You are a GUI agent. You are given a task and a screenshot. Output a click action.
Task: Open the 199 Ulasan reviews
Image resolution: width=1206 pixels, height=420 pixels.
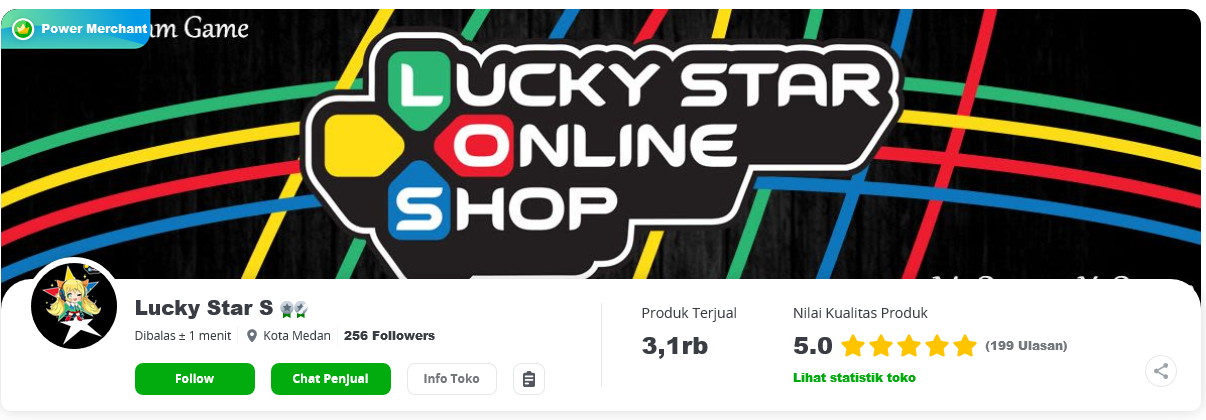pyautogui.click(x=1026, y=346)
